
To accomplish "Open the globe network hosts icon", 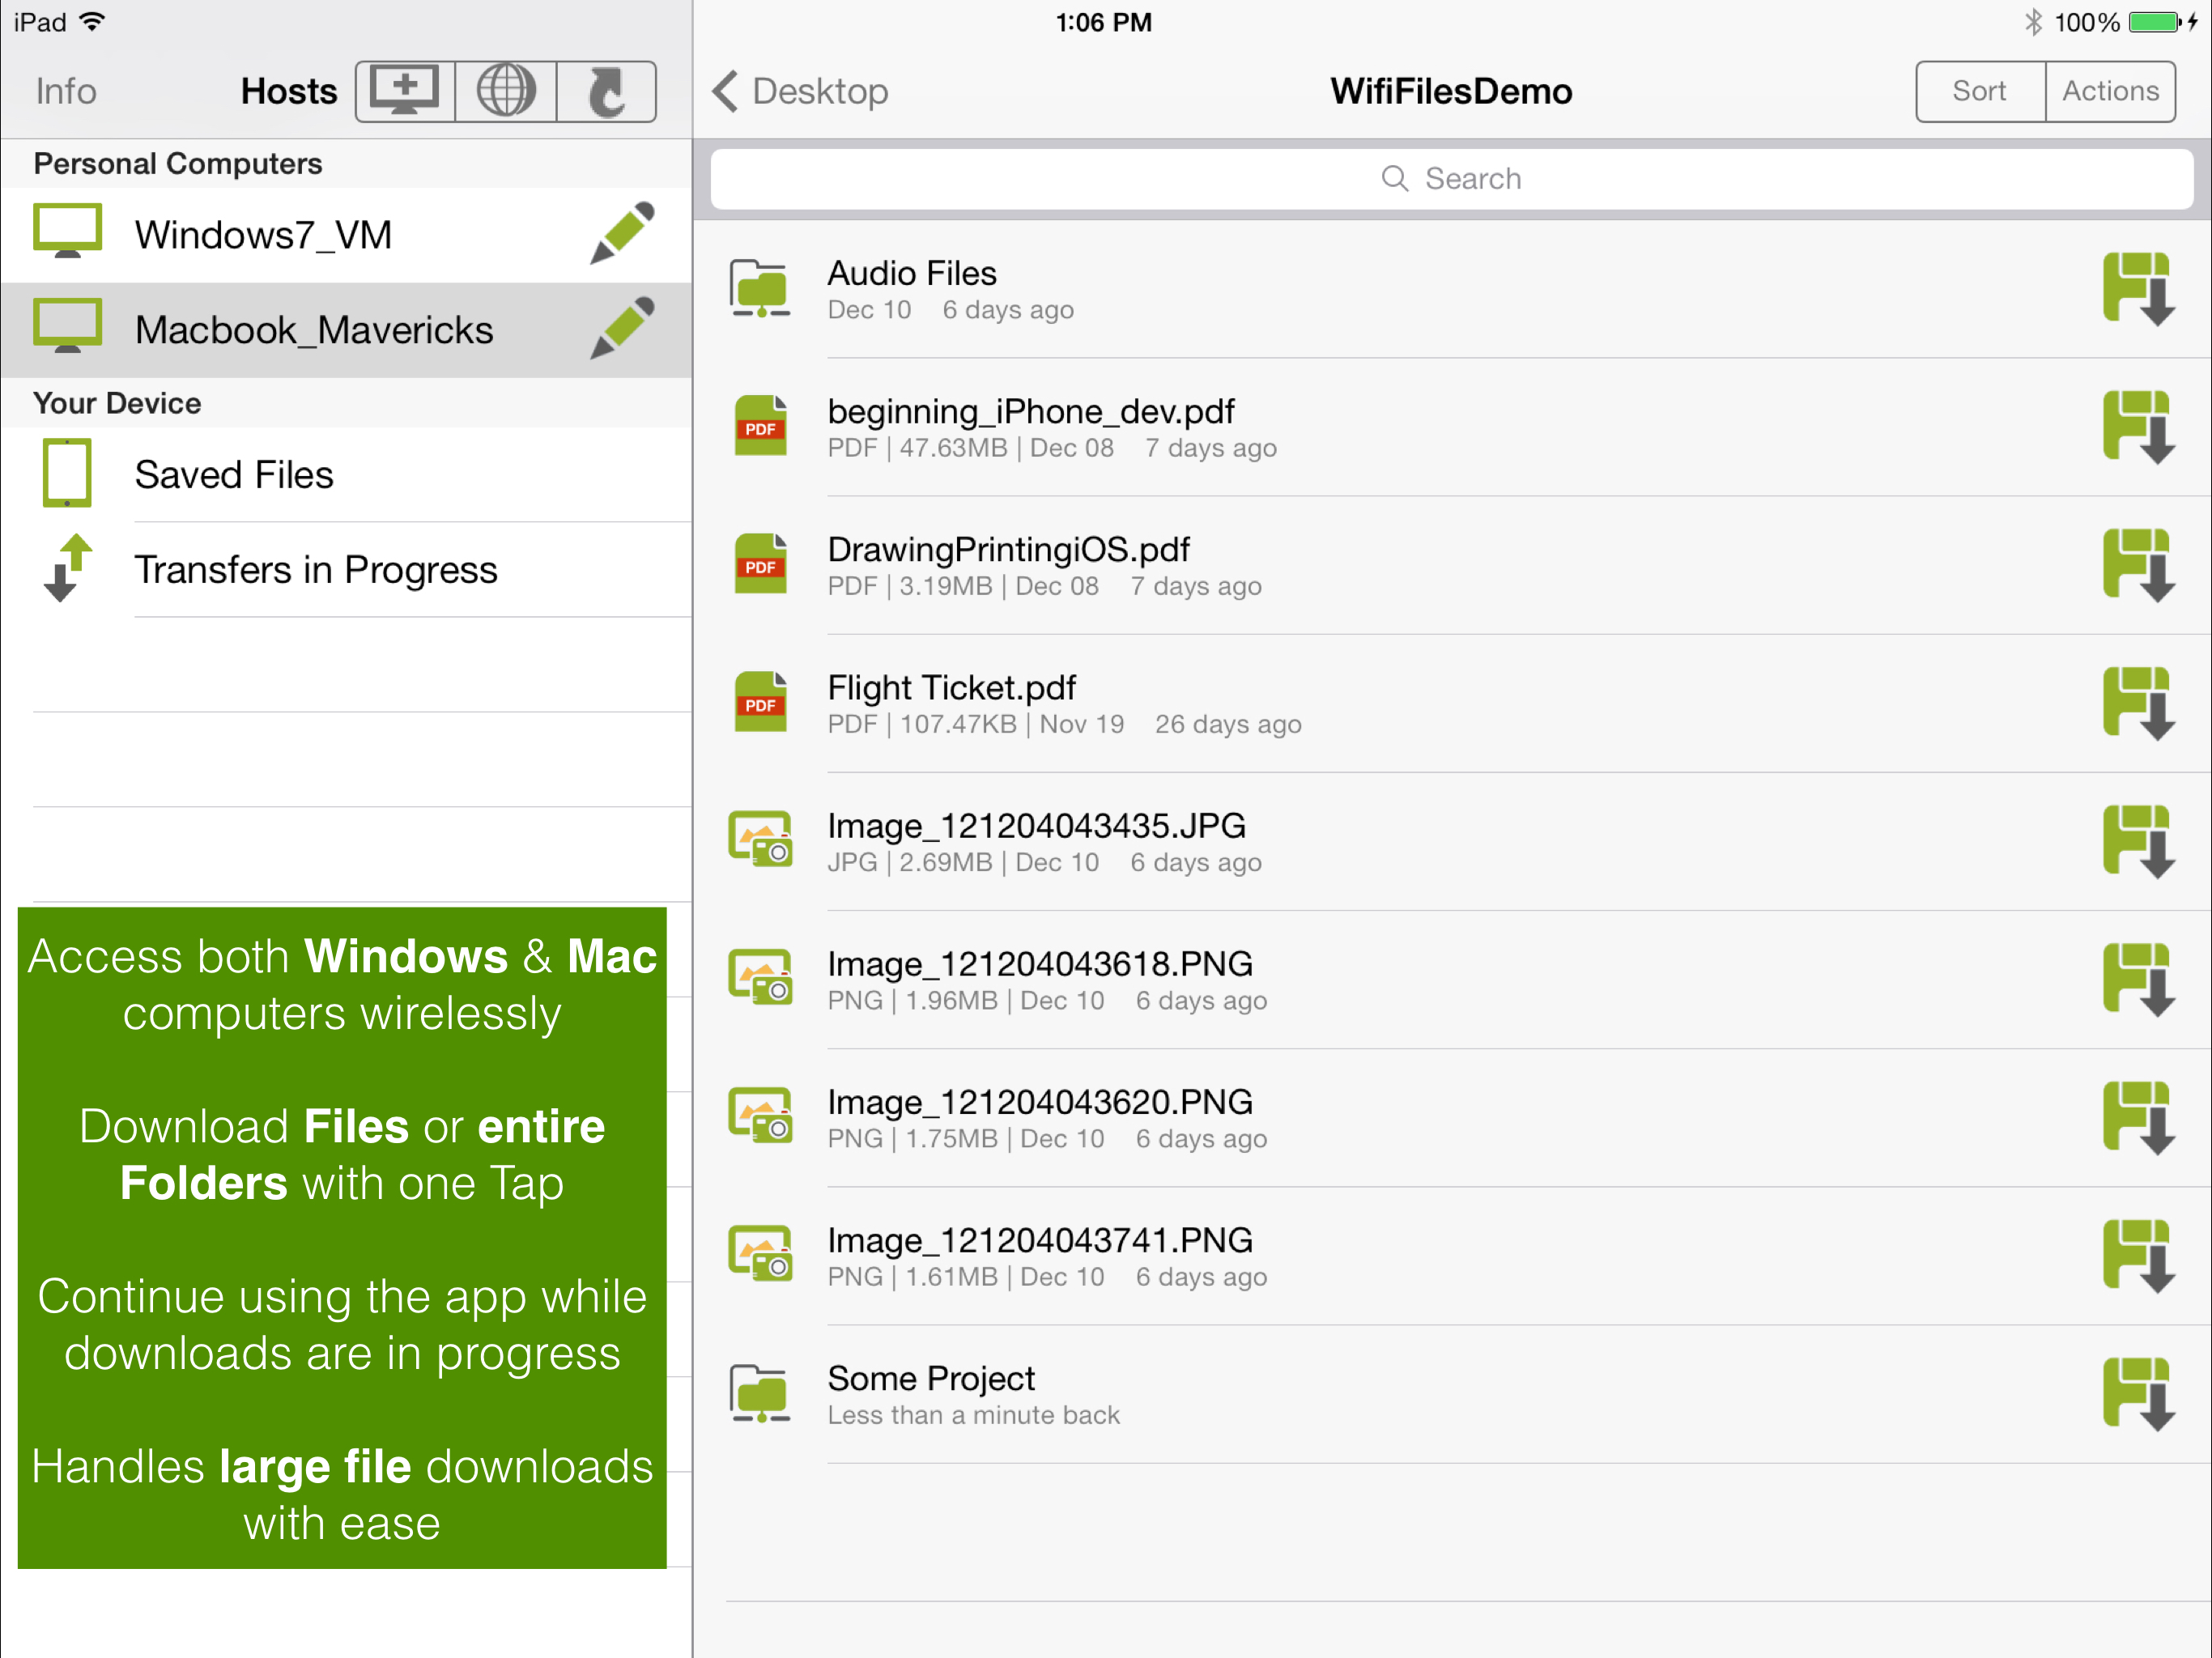I will pos(506,91).
